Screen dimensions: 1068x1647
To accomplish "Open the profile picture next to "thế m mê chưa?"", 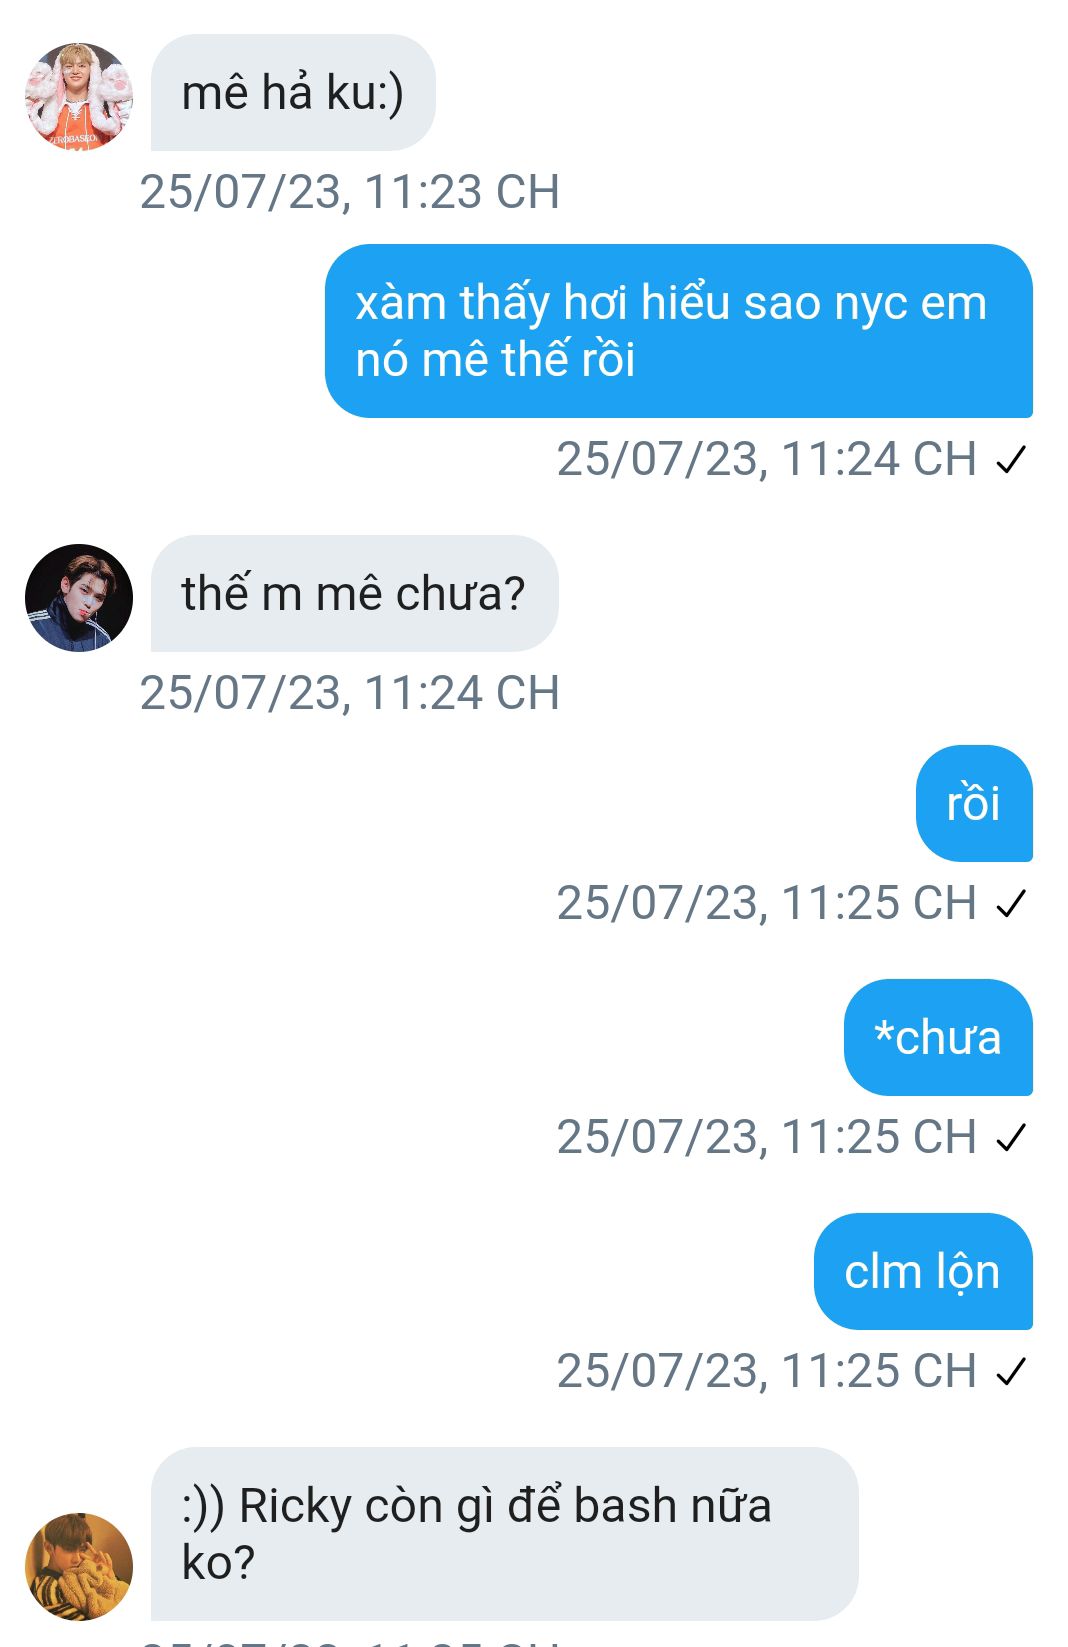I will tap(78, 598).
